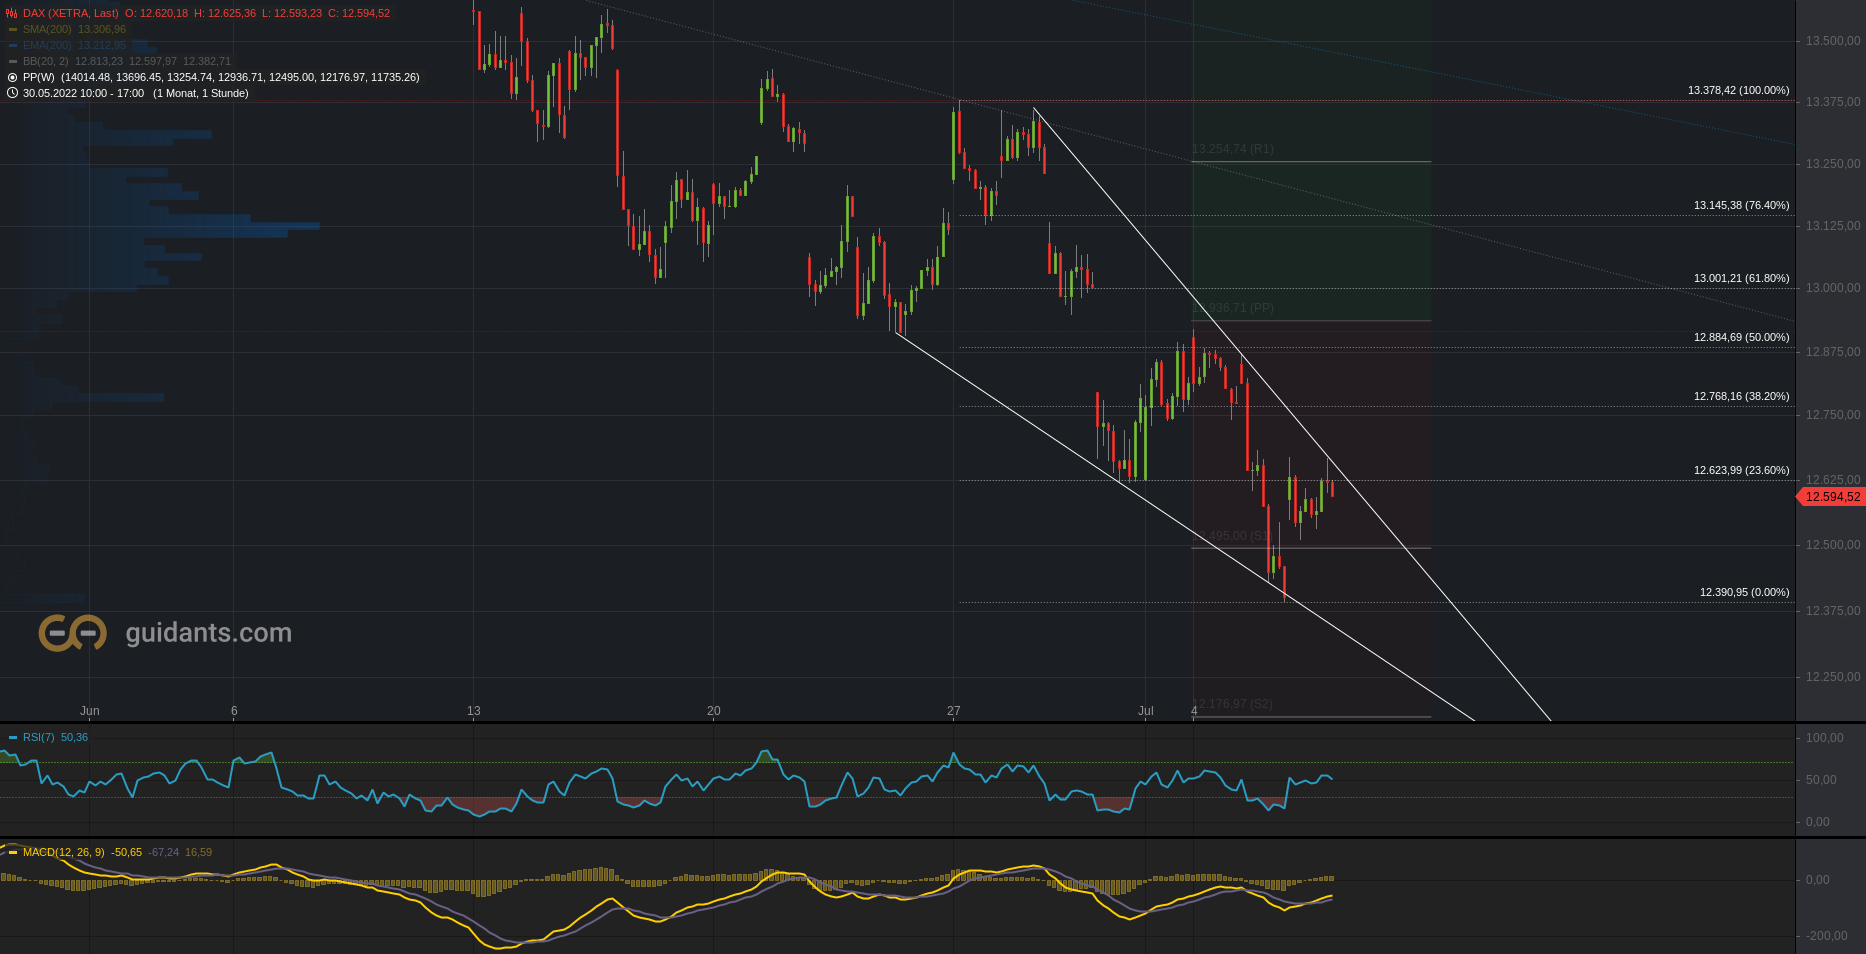
Task: Click the SMA(200) olive line marker
Action: click(x=13, y=29)
